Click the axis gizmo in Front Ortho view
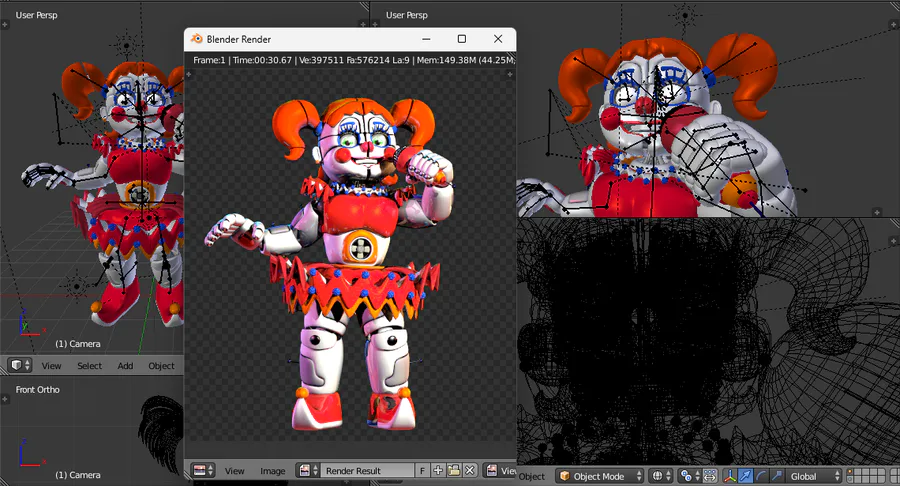900x486 pixels. click(30, 453)
